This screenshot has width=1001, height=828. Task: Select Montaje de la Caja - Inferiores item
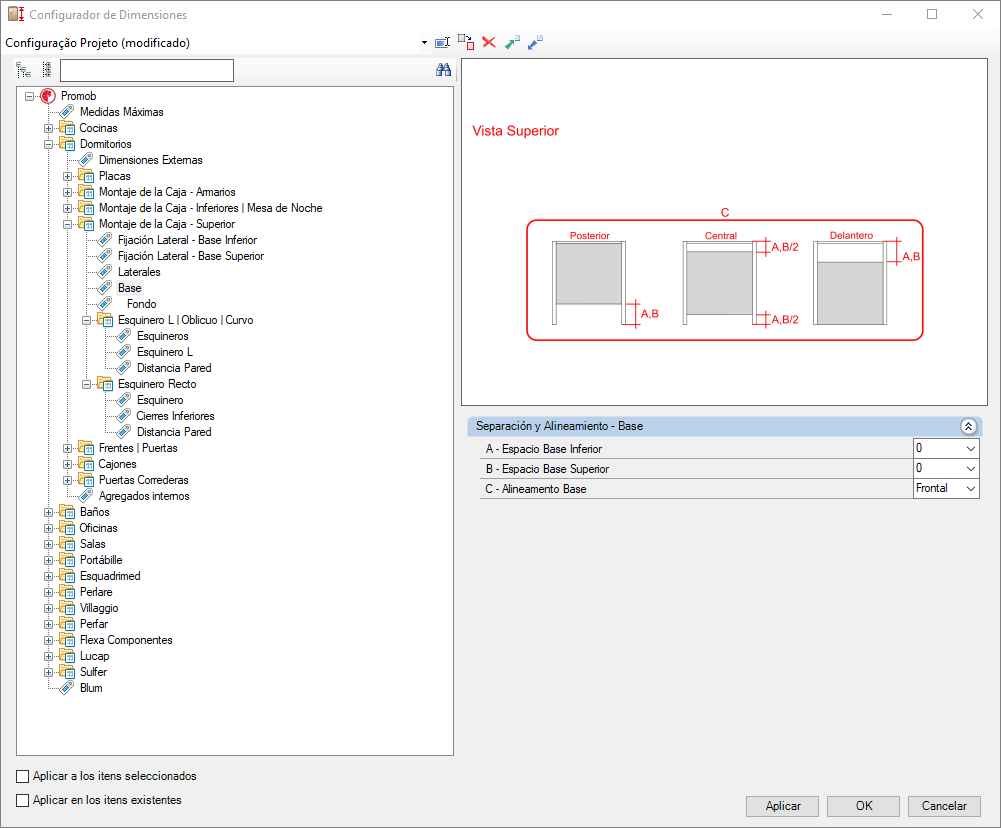coord(211,208)
